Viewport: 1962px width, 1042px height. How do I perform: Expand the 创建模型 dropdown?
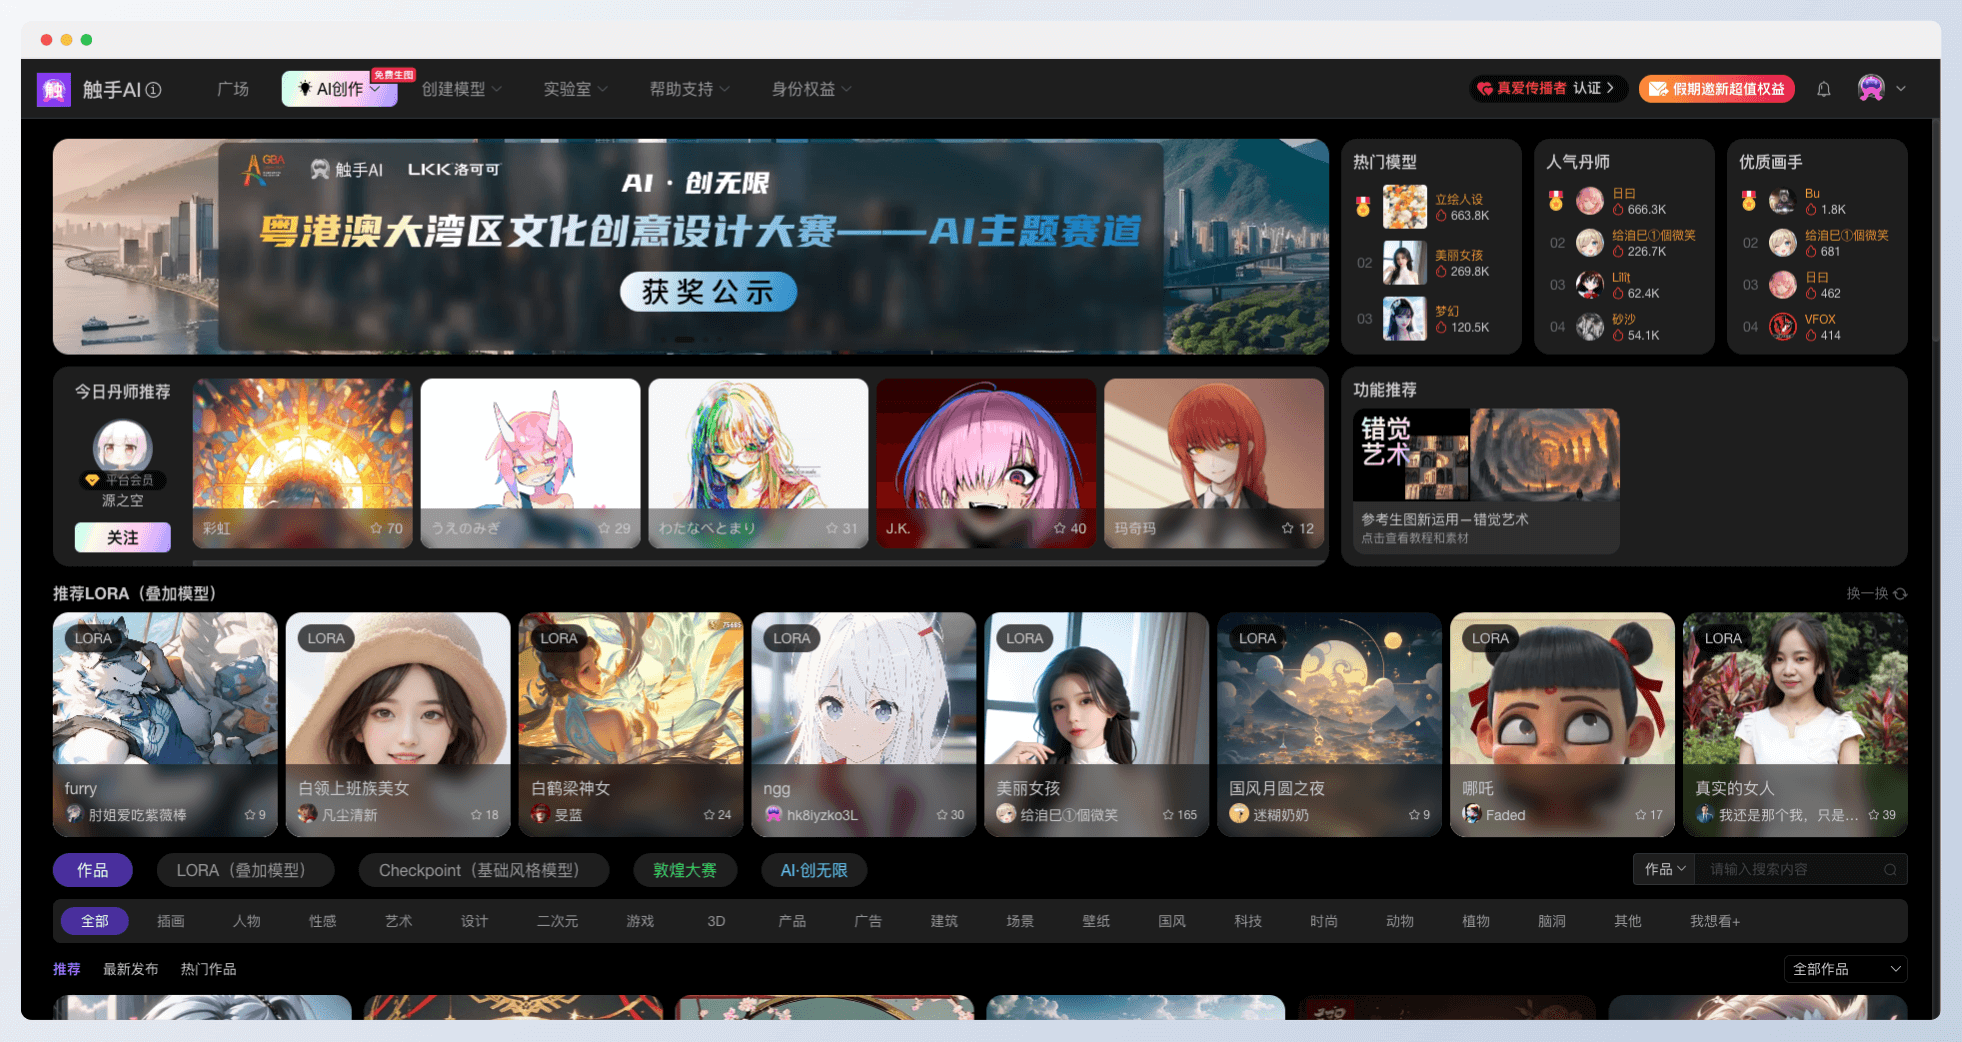462,89
